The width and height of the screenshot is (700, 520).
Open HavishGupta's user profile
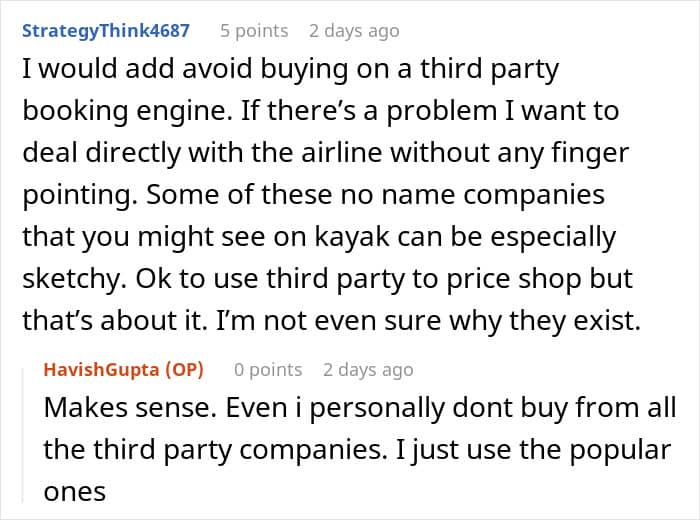[x=101, y=370]
